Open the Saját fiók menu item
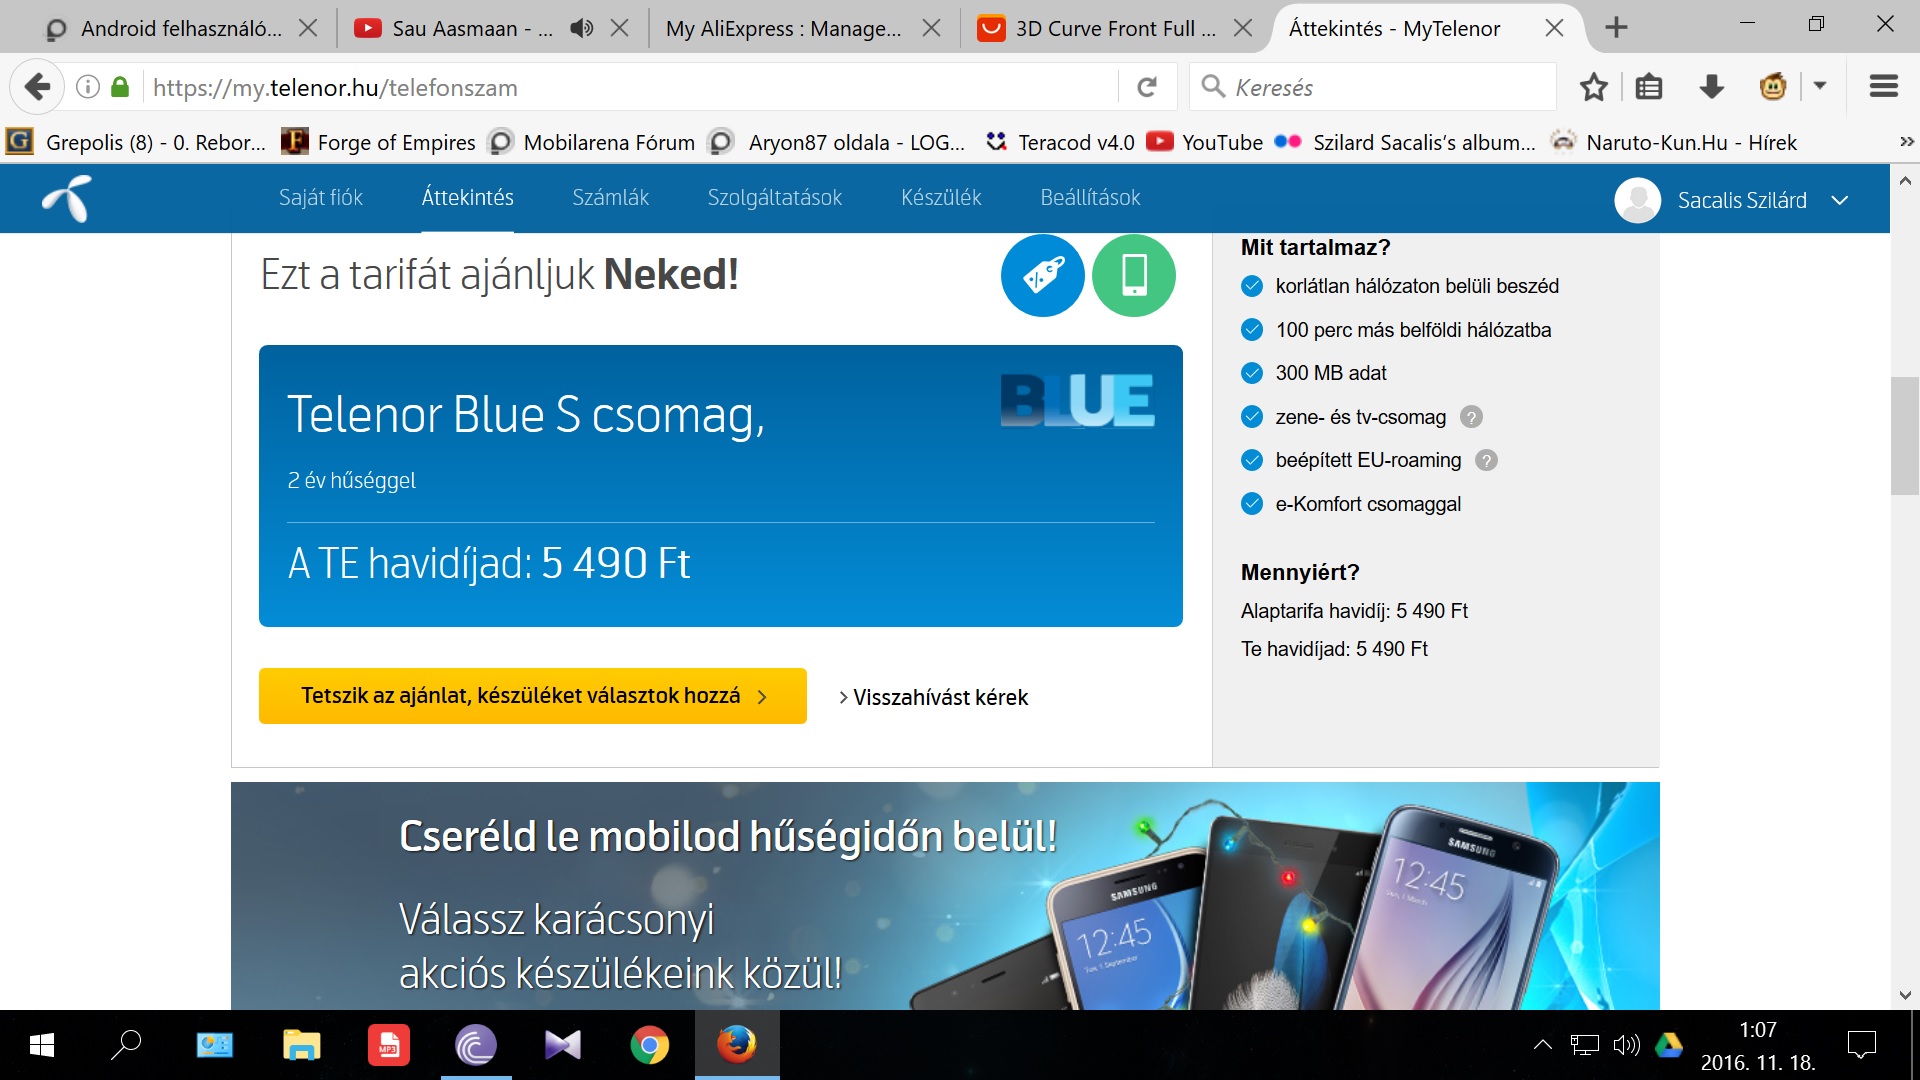 320,198
